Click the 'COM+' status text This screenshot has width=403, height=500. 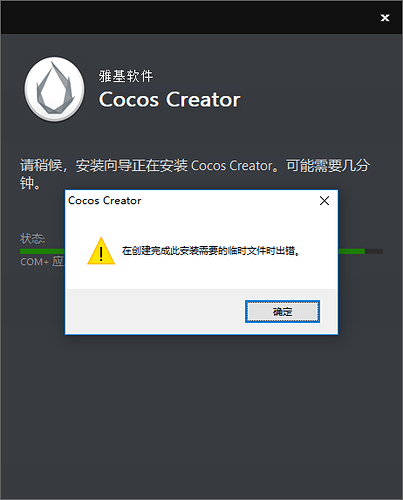click(x=35, y=262)
